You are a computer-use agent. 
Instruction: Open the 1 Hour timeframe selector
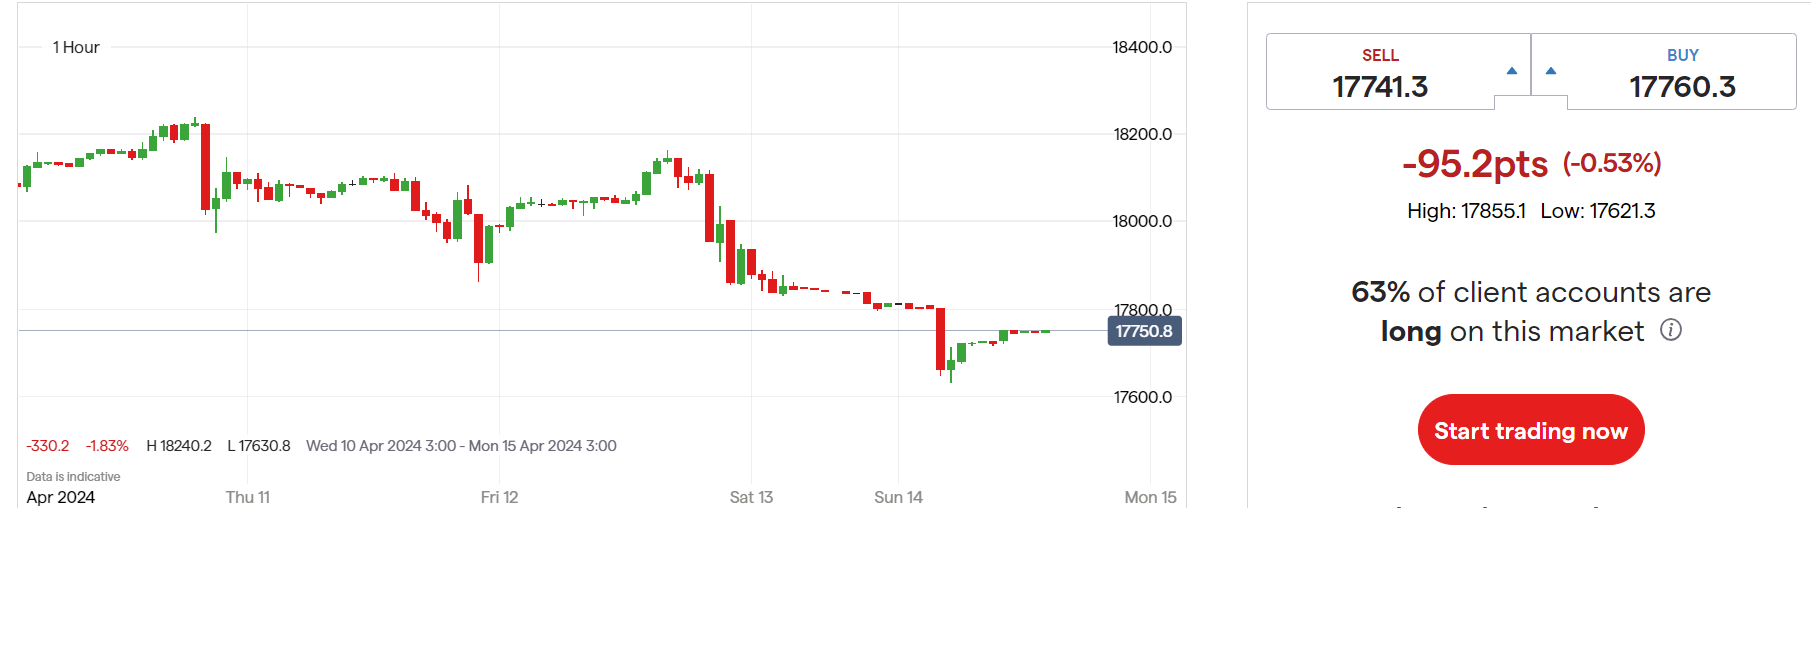click(76, 47)
